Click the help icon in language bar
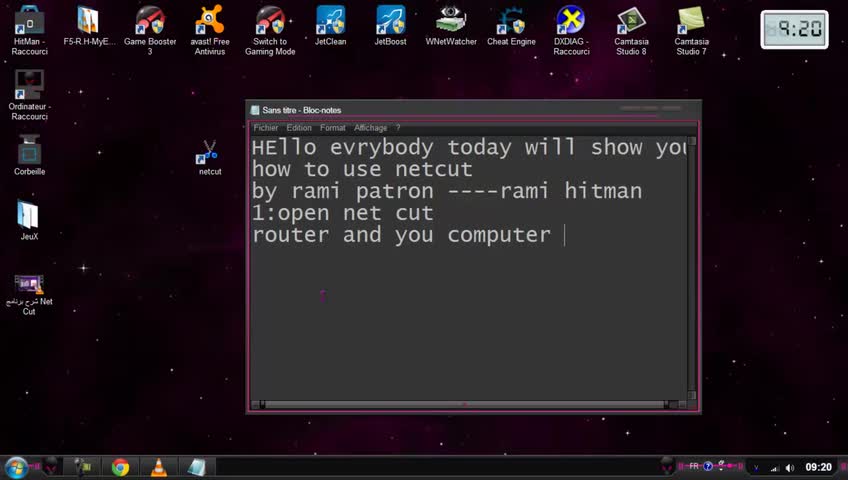The width and height of the screenshot is (848, 480). tap(708, 466)
